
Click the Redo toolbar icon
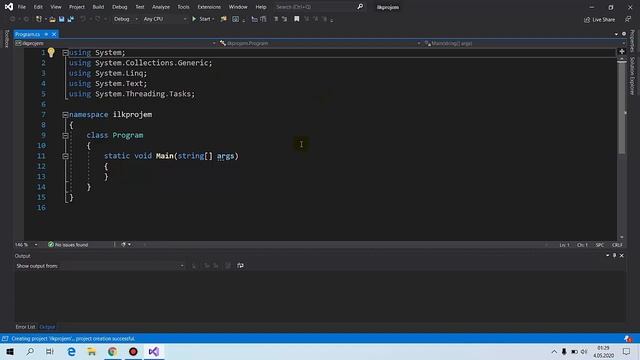point(98,19)
